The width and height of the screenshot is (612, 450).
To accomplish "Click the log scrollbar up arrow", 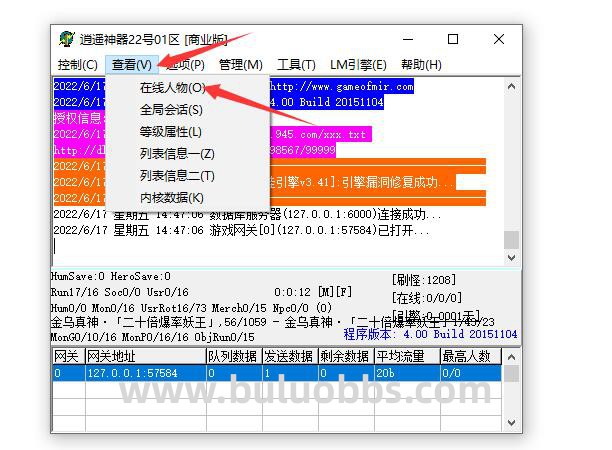I will tap(511, 85).
